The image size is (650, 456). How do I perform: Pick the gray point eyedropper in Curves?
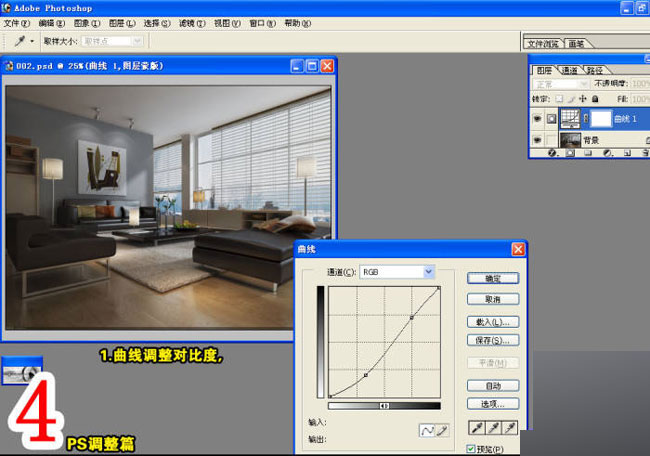(x=493, y=427)
